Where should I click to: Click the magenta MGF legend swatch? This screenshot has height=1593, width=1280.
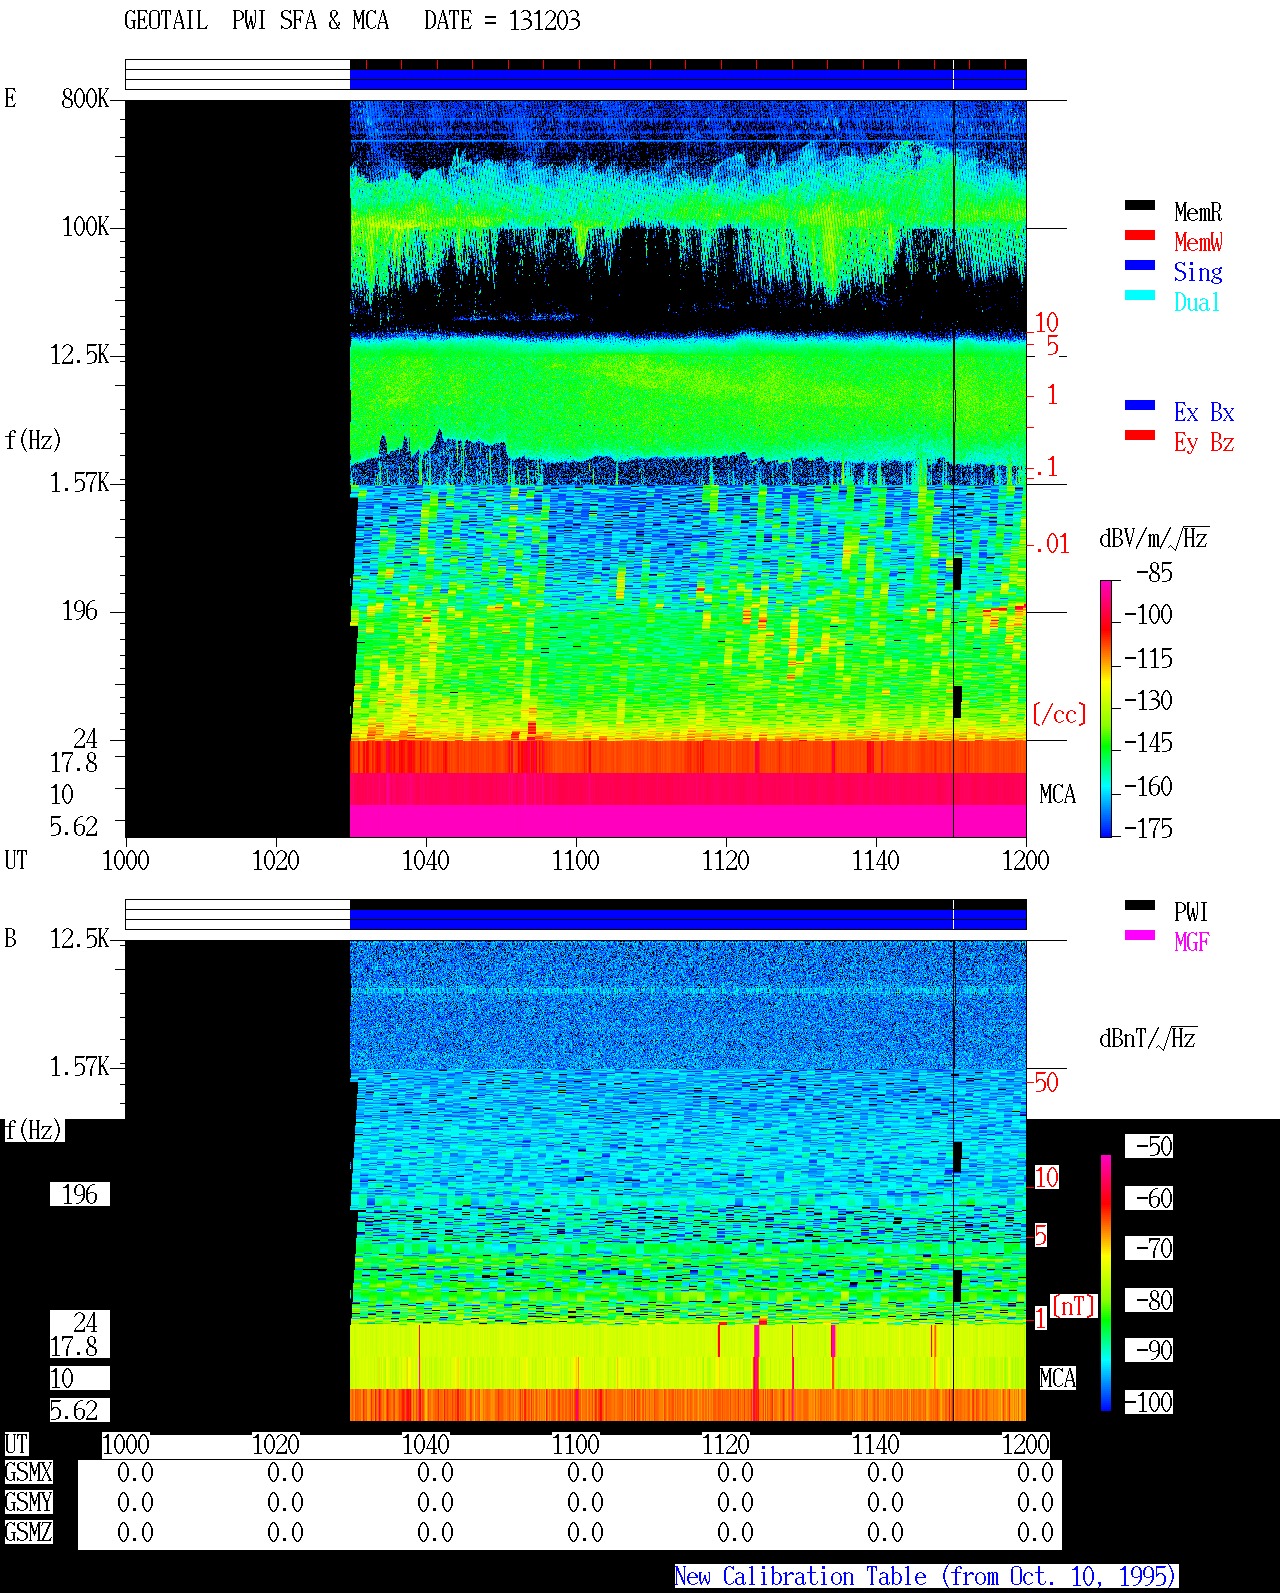click(x=1140, y=936)
